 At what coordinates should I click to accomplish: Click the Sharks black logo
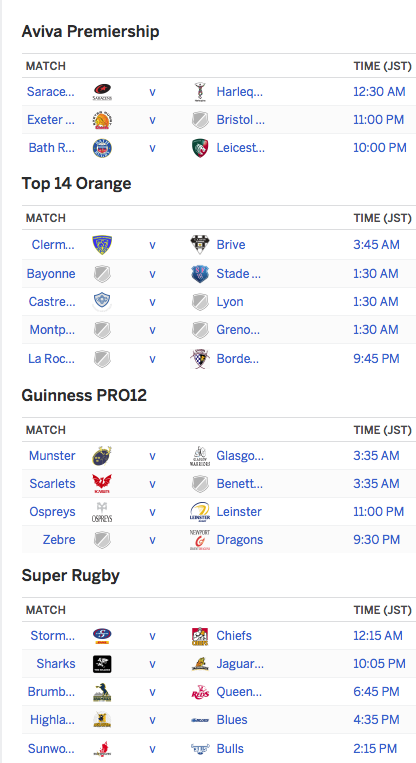[x=102, y=664]
